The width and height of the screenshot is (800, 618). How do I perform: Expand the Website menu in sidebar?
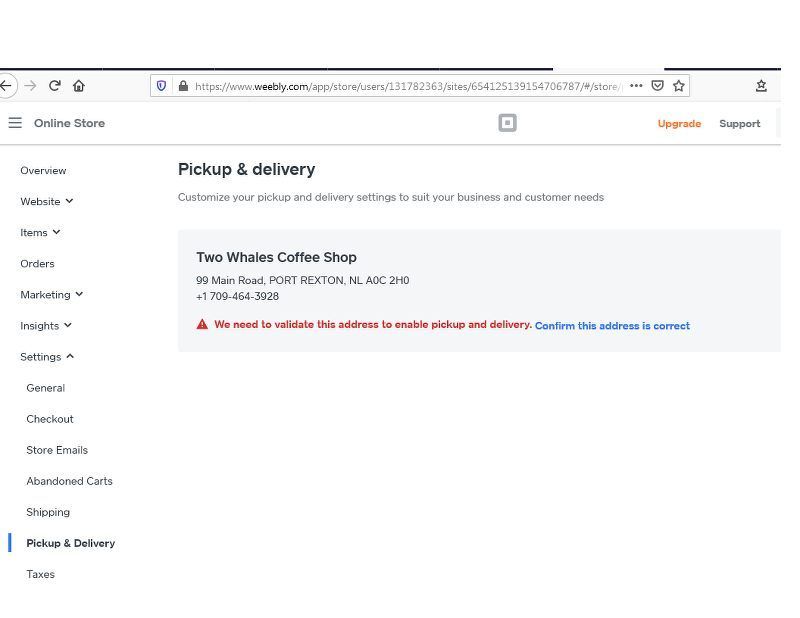[x=46, y=201]
